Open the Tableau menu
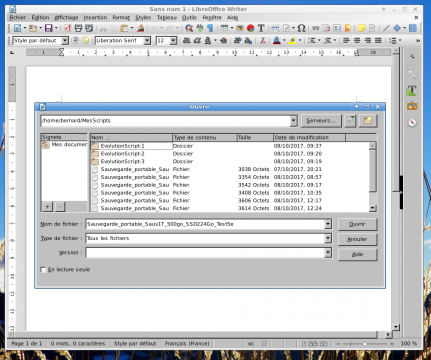The height and width of the screenshot is (360, 431). 167,17
